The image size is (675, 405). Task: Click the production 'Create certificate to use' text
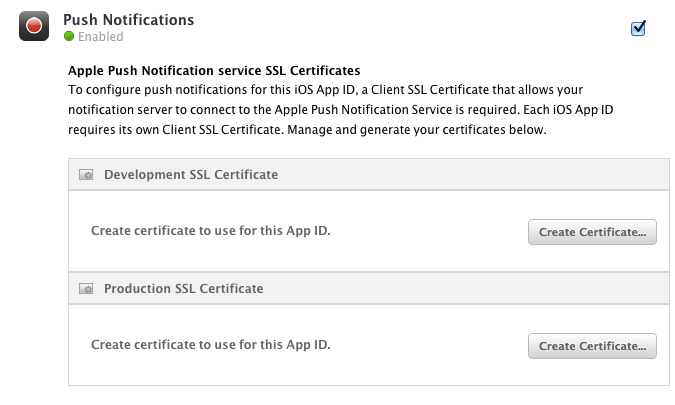click(x=211, y=345)
